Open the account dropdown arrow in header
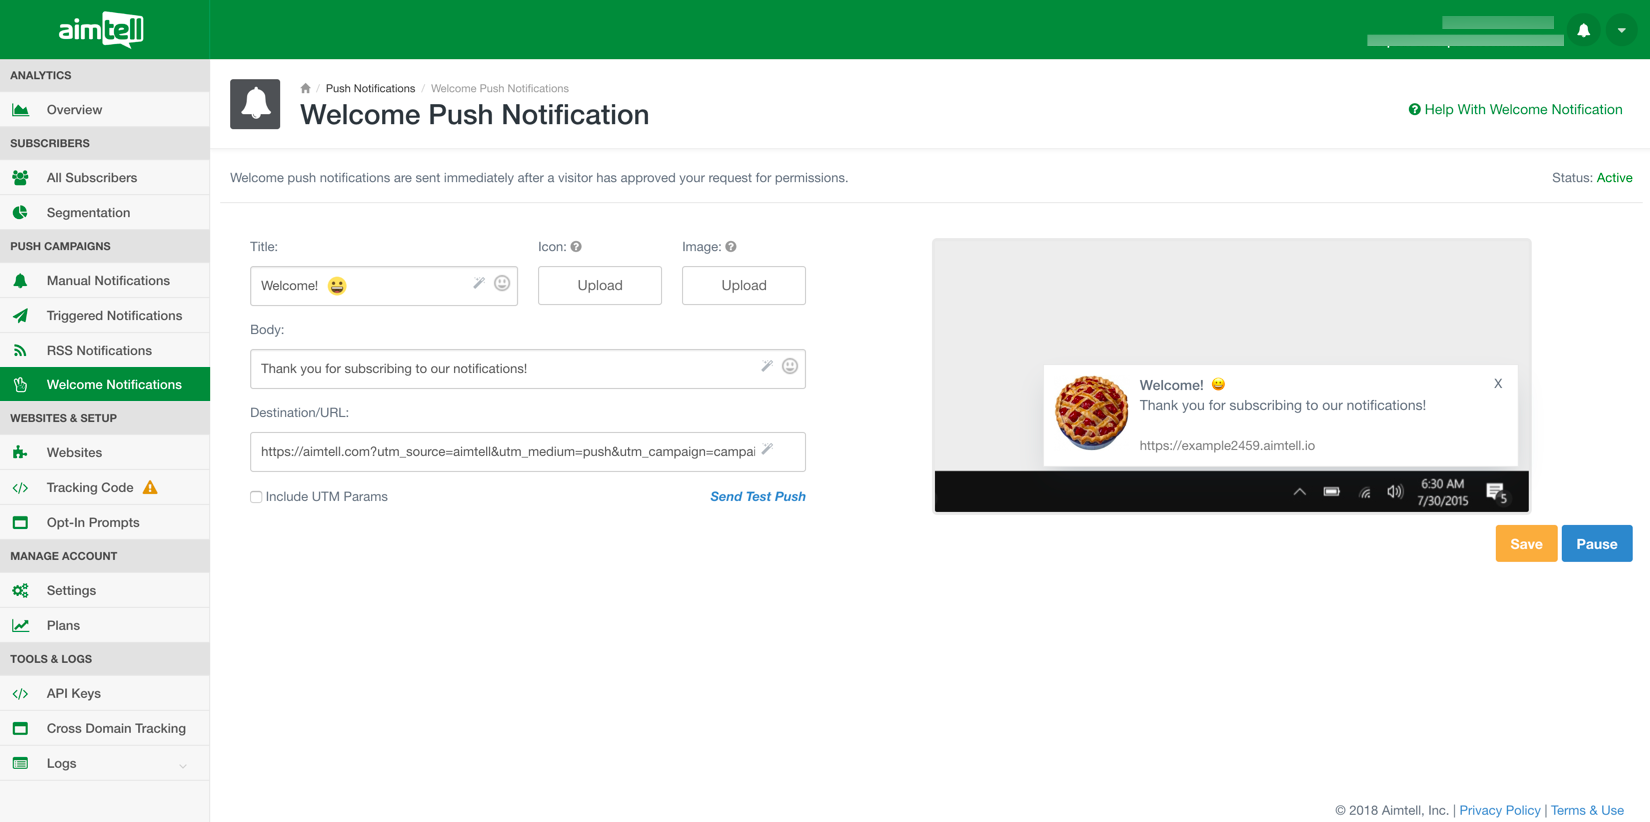 1621,30
